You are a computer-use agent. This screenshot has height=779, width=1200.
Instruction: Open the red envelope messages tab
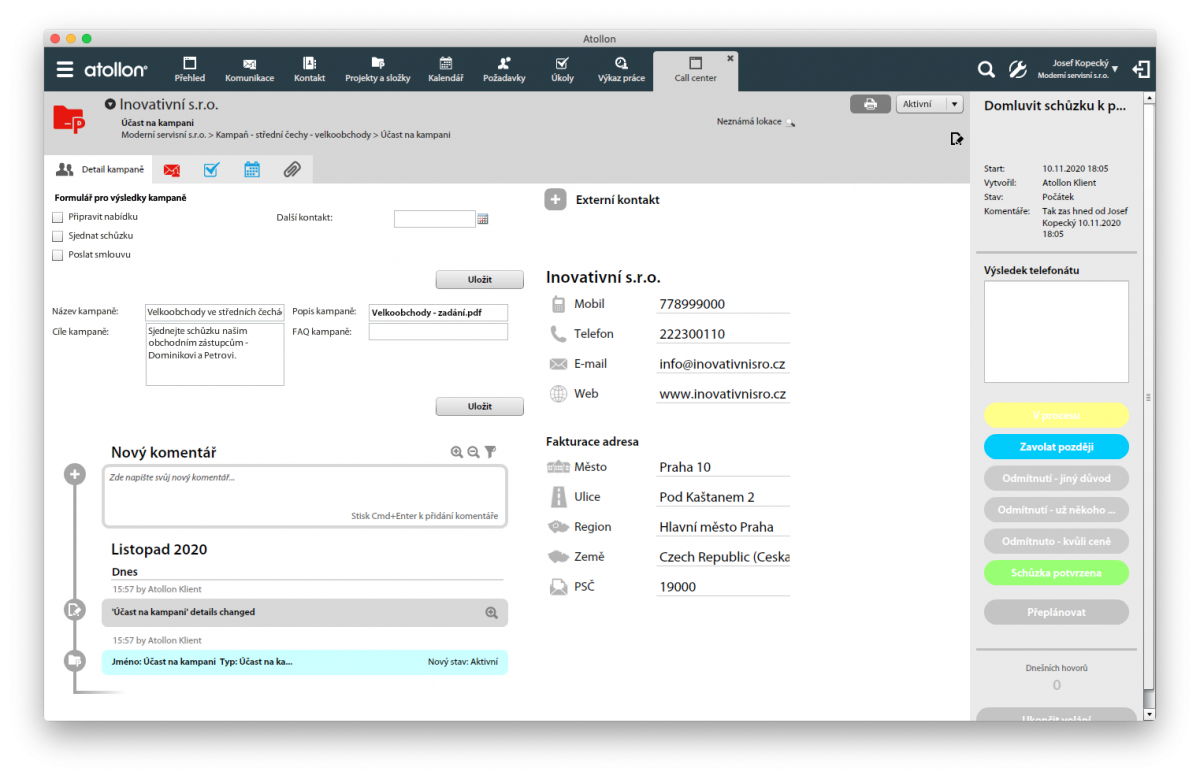click(172, 170)
